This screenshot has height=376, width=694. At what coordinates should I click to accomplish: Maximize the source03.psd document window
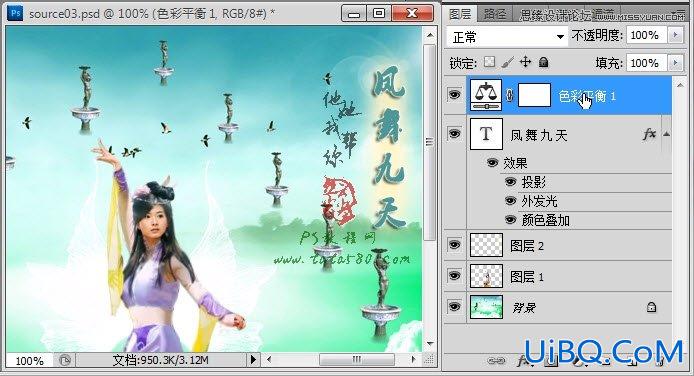pos(379,13)
